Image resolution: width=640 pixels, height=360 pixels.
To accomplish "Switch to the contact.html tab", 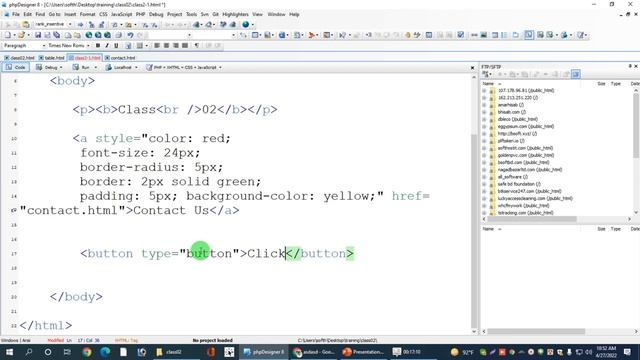I will [120, 58].
